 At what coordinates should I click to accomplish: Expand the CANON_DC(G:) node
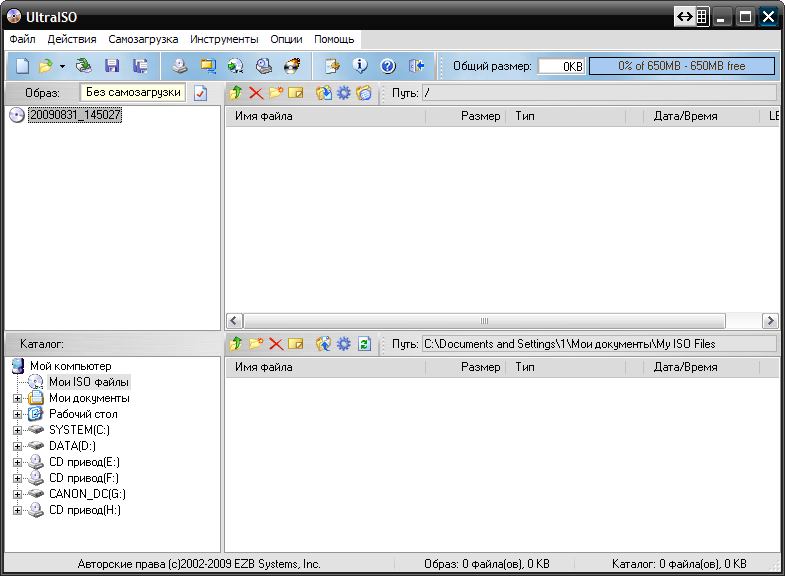[x=18, y=494]
